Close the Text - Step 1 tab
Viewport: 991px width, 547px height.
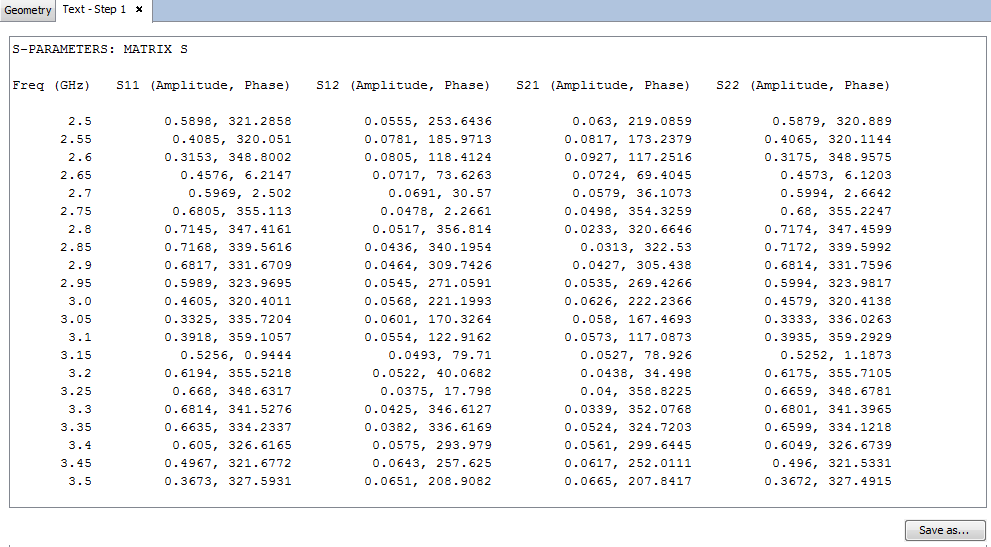pos(139,10)
